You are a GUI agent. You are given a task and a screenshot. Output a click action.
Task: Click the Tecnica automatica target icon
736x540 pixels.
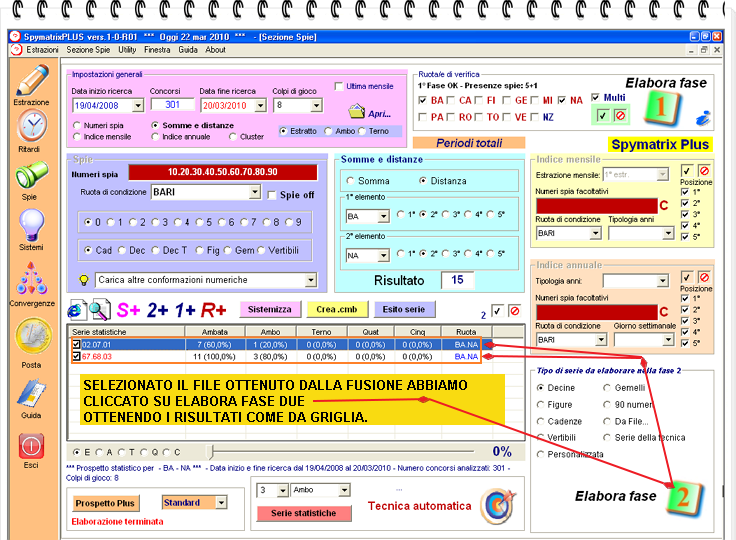coord(498,506)
